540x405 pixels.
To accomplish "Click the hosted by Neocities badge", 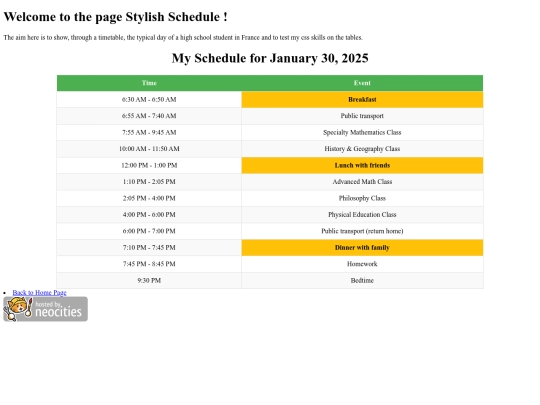I will coord(45,309).
